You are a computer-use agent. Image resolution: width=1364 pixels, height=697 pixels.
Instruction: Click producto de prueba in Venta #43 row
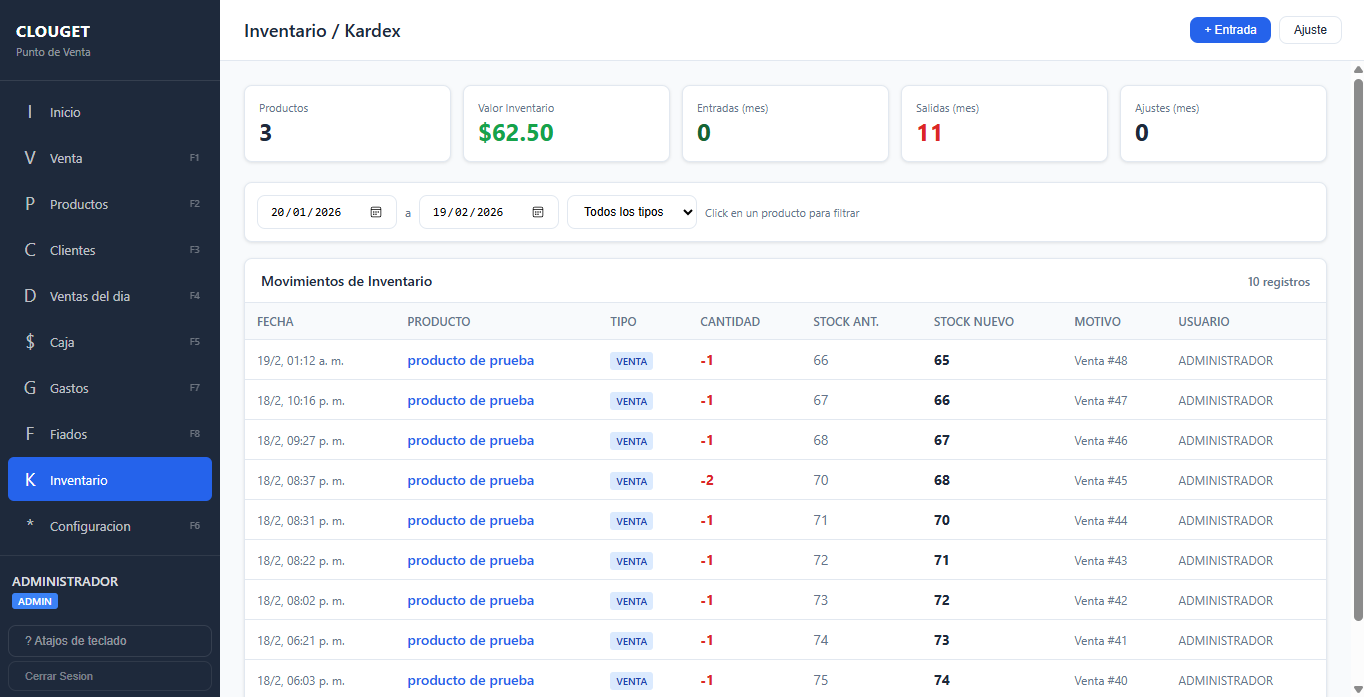tap(470, 560)
